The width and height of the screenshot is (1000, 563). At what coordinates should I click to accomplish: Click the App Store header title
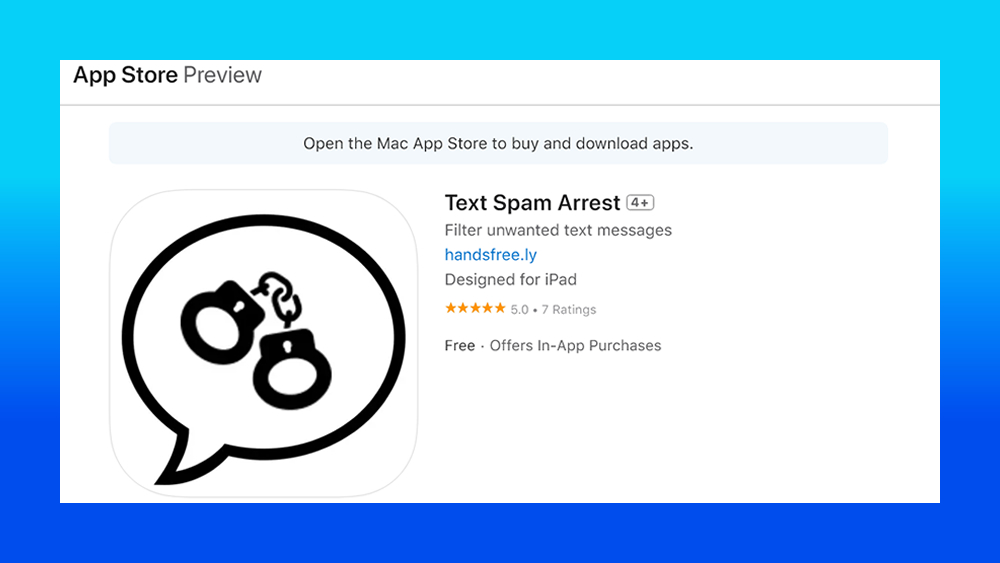tap(125, 75)
